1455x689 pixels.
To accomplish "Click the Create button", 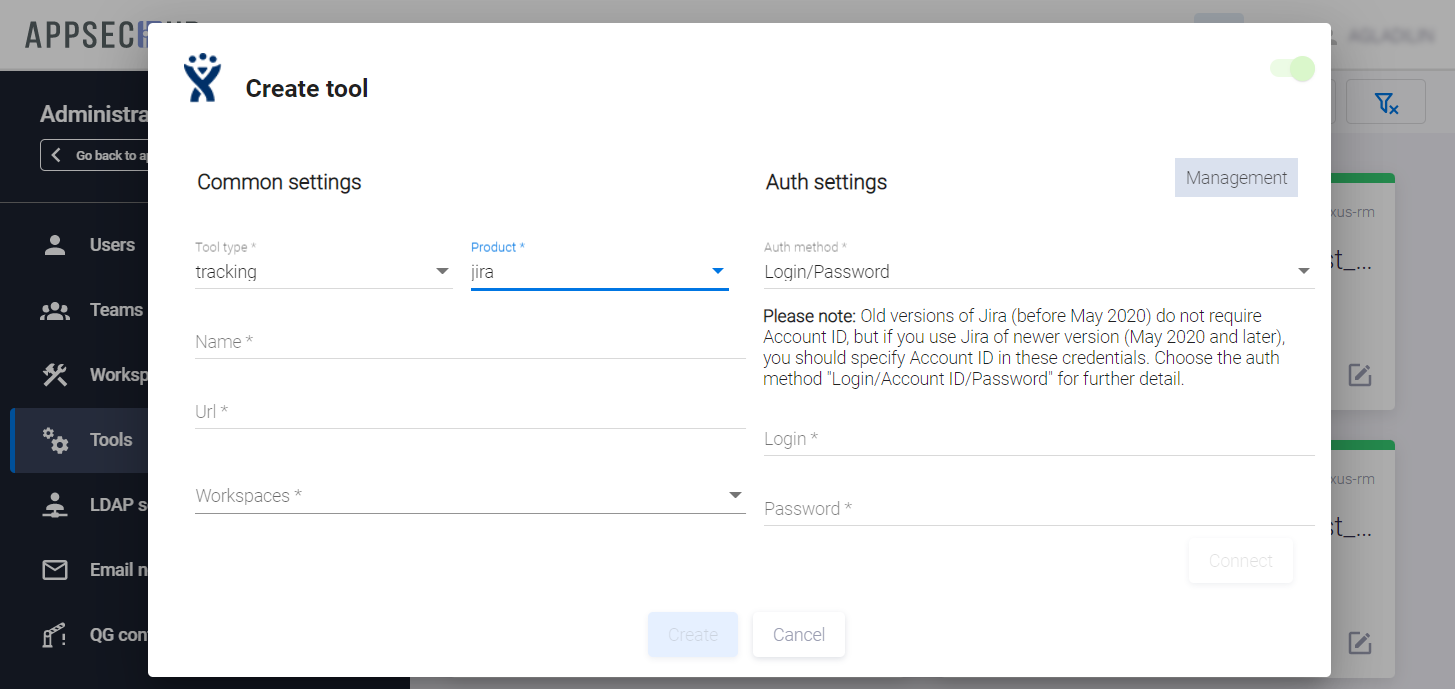I will [693, 635].
